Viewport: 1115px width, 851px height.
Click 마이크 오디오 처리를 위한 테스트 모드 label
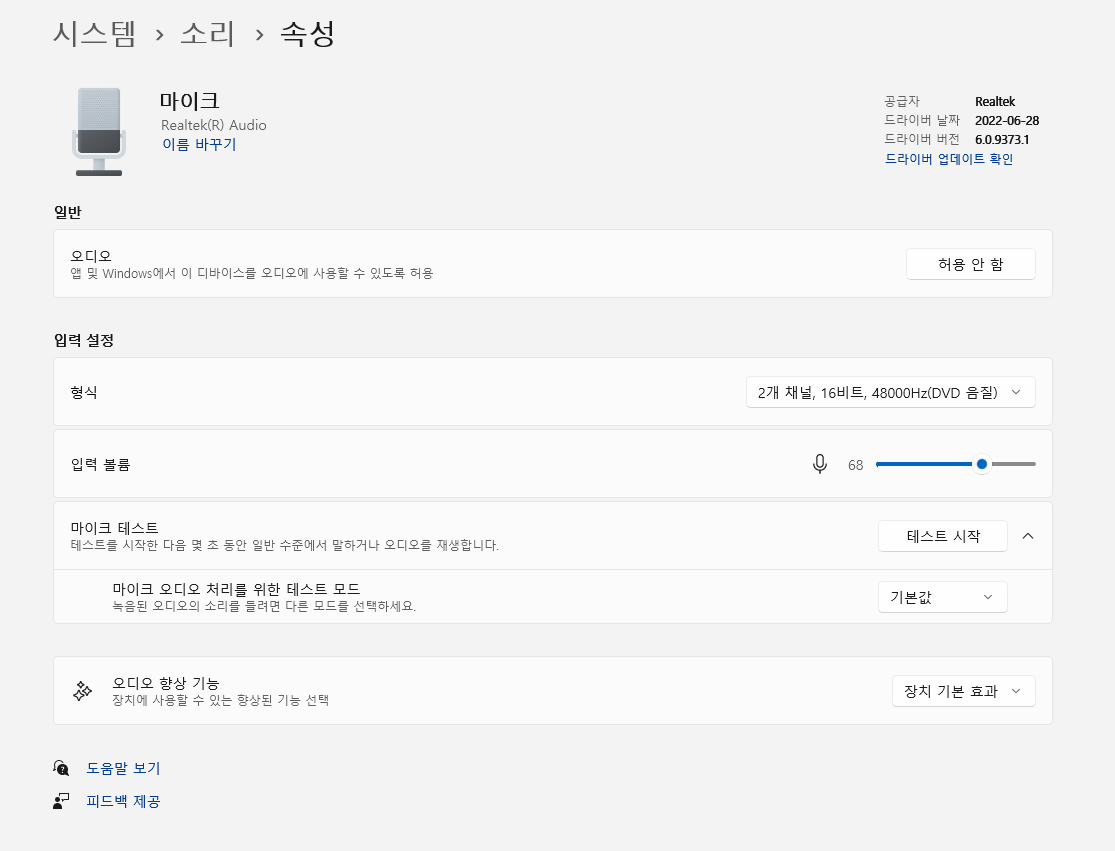(236, 589)
